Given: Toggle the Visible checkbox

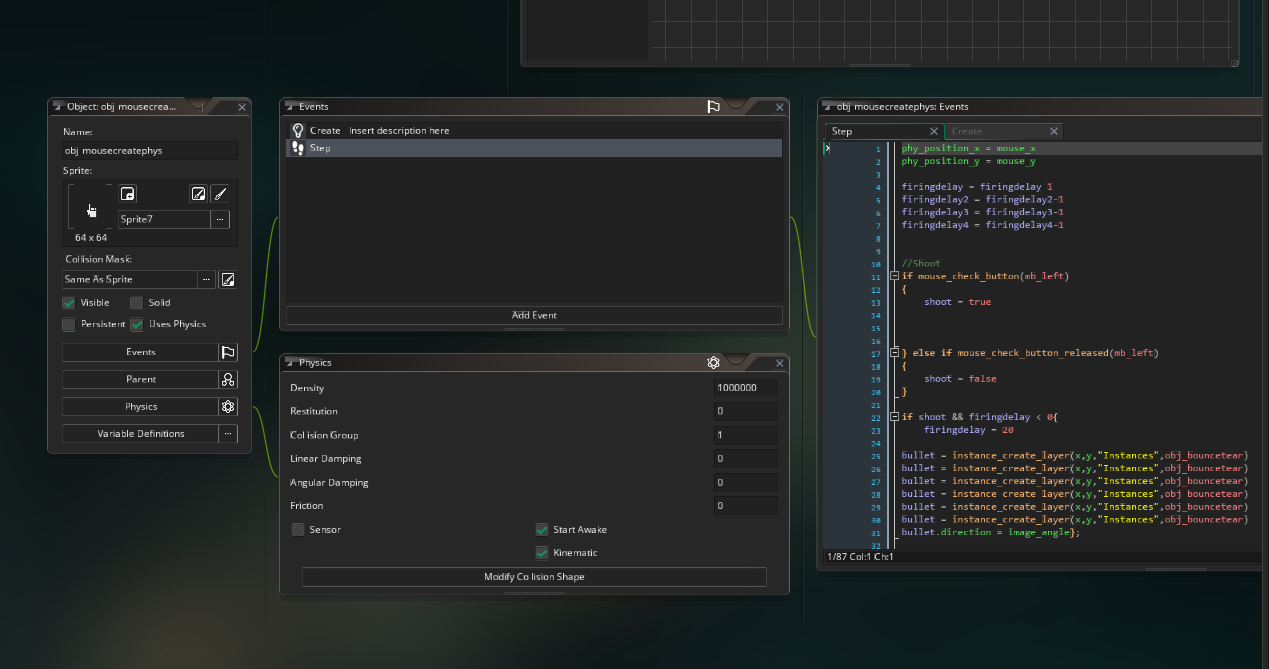Looking at the screenshot, I should point(69,302).
